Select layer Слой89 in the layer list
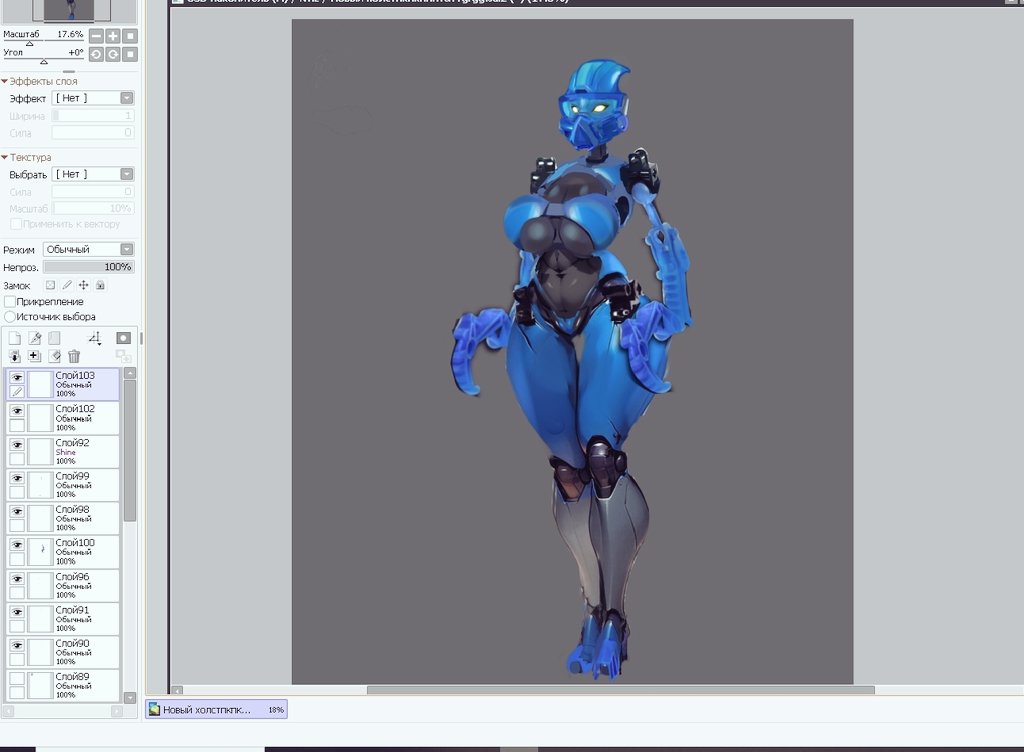This screenshot has width=1024, height=752. pyautogui.click(x=63, y=685)
